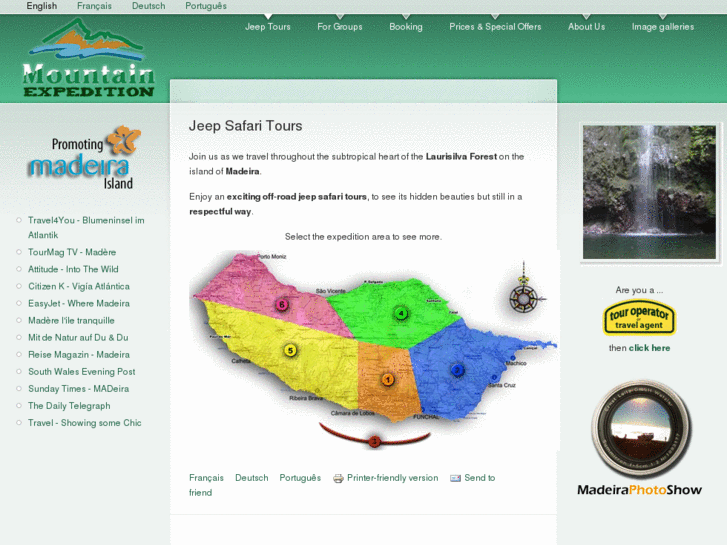Viewport: 727px width, 545px height.
Task: Switch language to Português in top bar
Action: coord(206,6)
